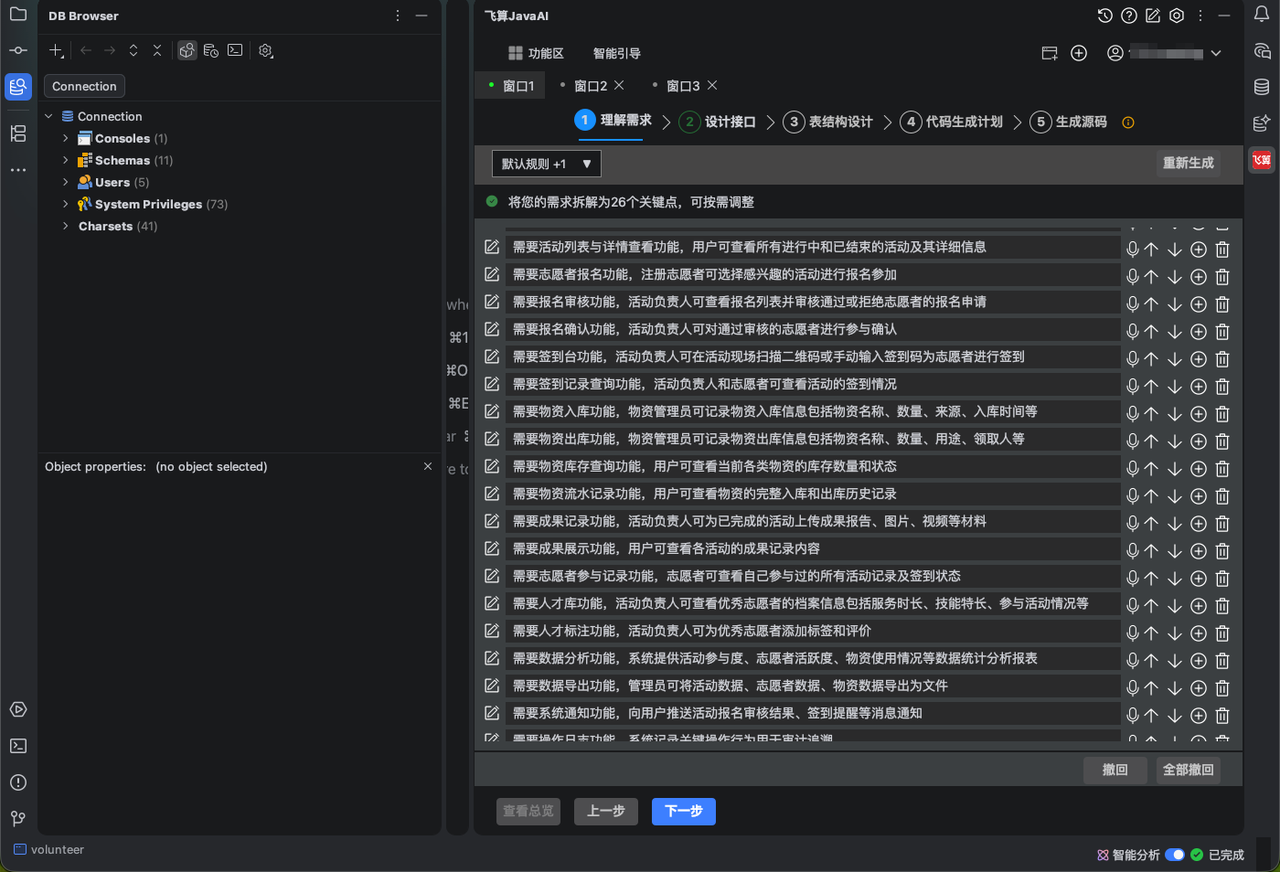Open 飞算JavaAI settings hexagon icon
The image size is (1280, 872).
click(1177, 16)
